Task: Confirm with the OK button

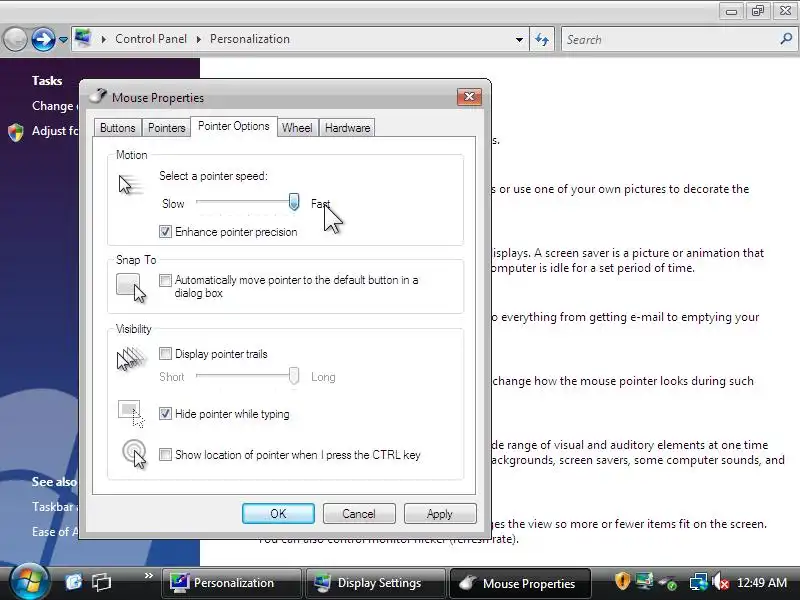Action: tap(278, 514)
